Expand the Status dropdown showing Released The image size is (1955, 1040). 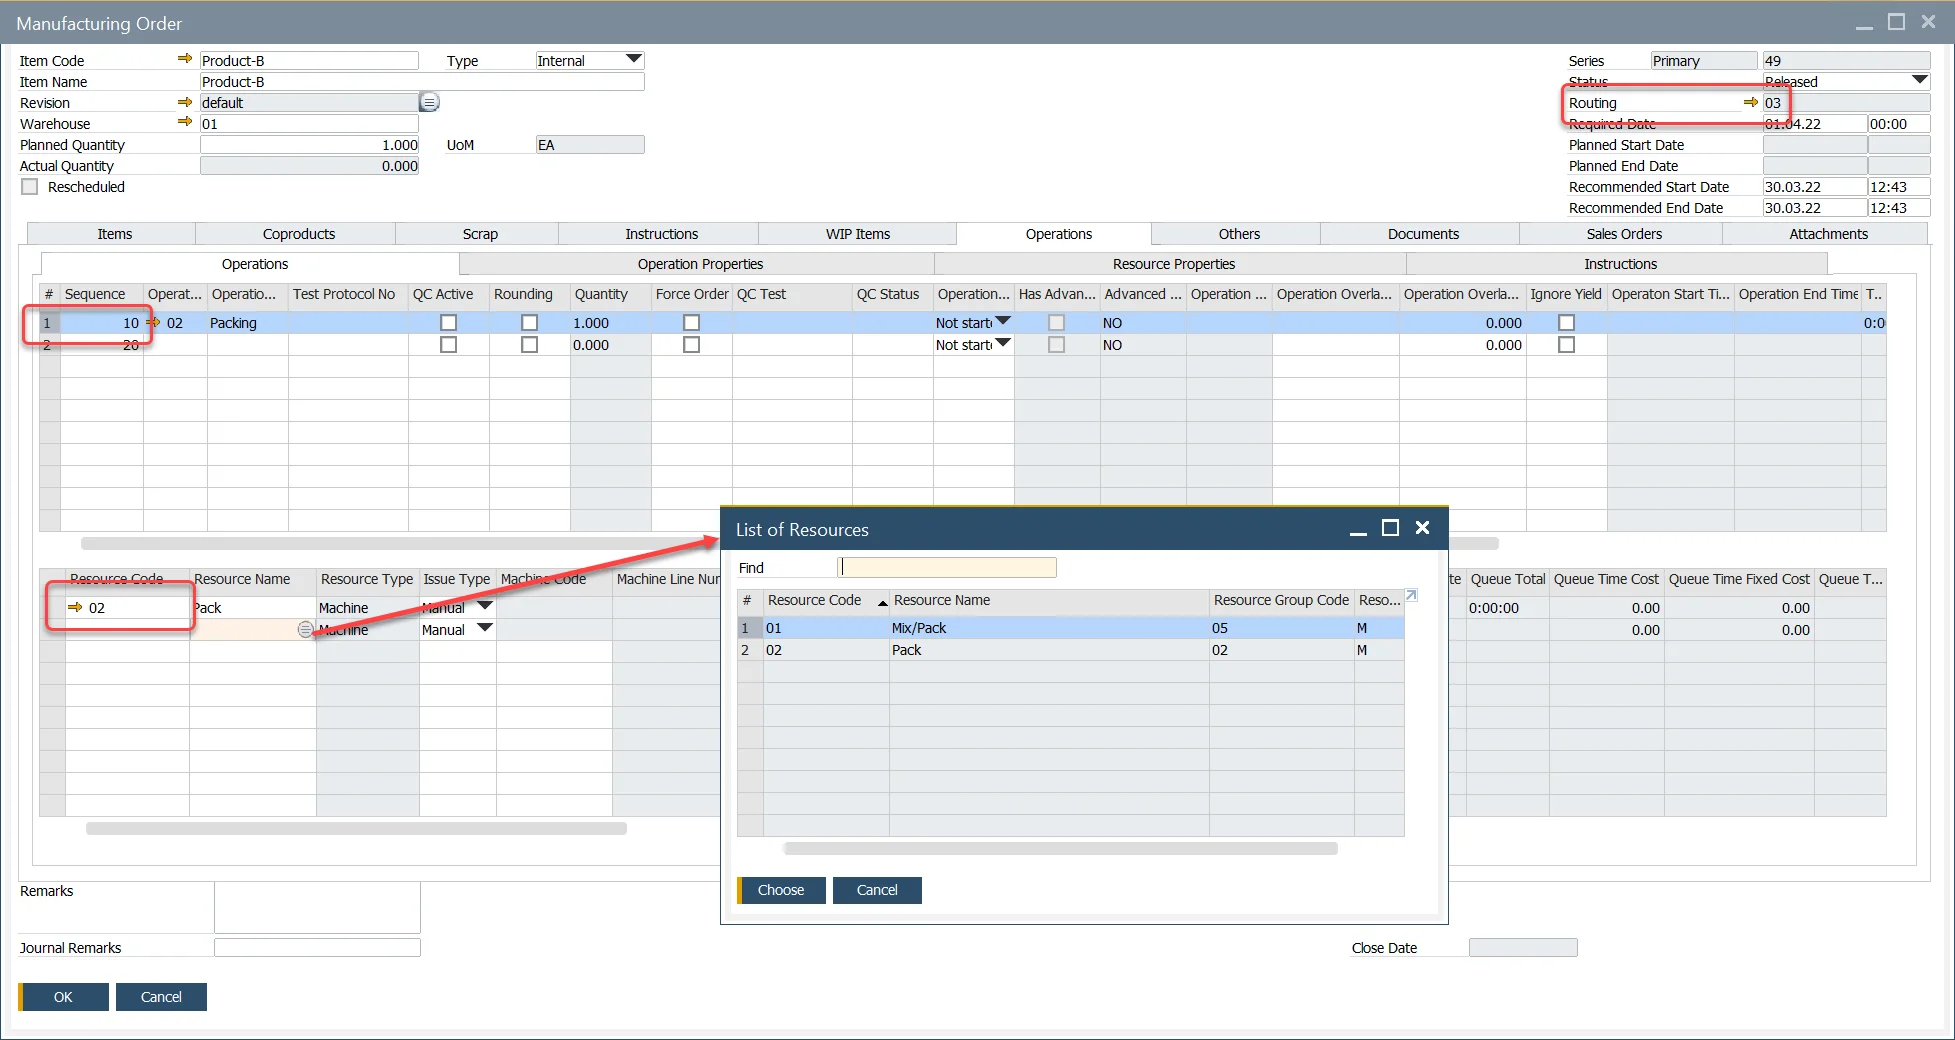tap(1919, 80)
